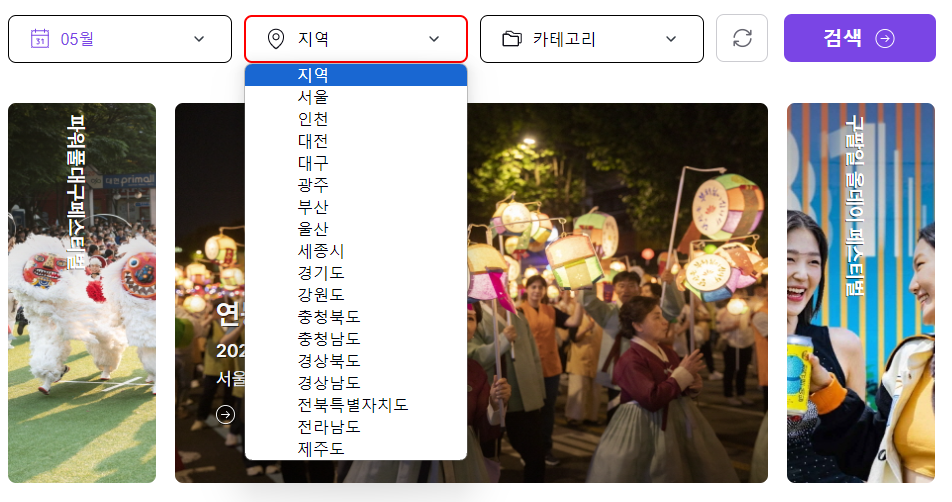
Task: Select 인천 from the region list
Action: tap(356, 118)
